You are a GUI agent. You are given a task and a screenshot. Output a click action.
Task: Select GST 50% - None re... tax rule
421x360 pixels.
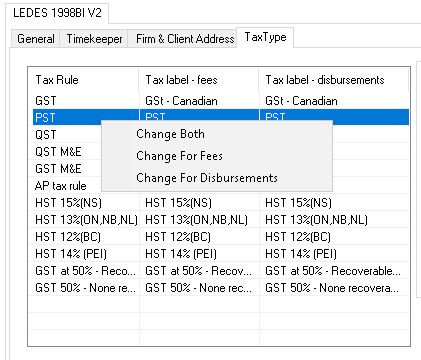click(x=85, y=288)
